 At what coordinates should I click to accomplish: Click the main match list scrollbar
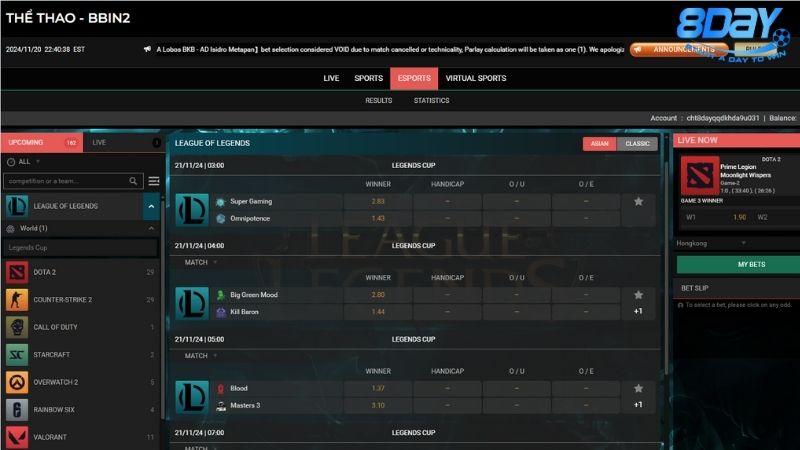click(666, 268)
